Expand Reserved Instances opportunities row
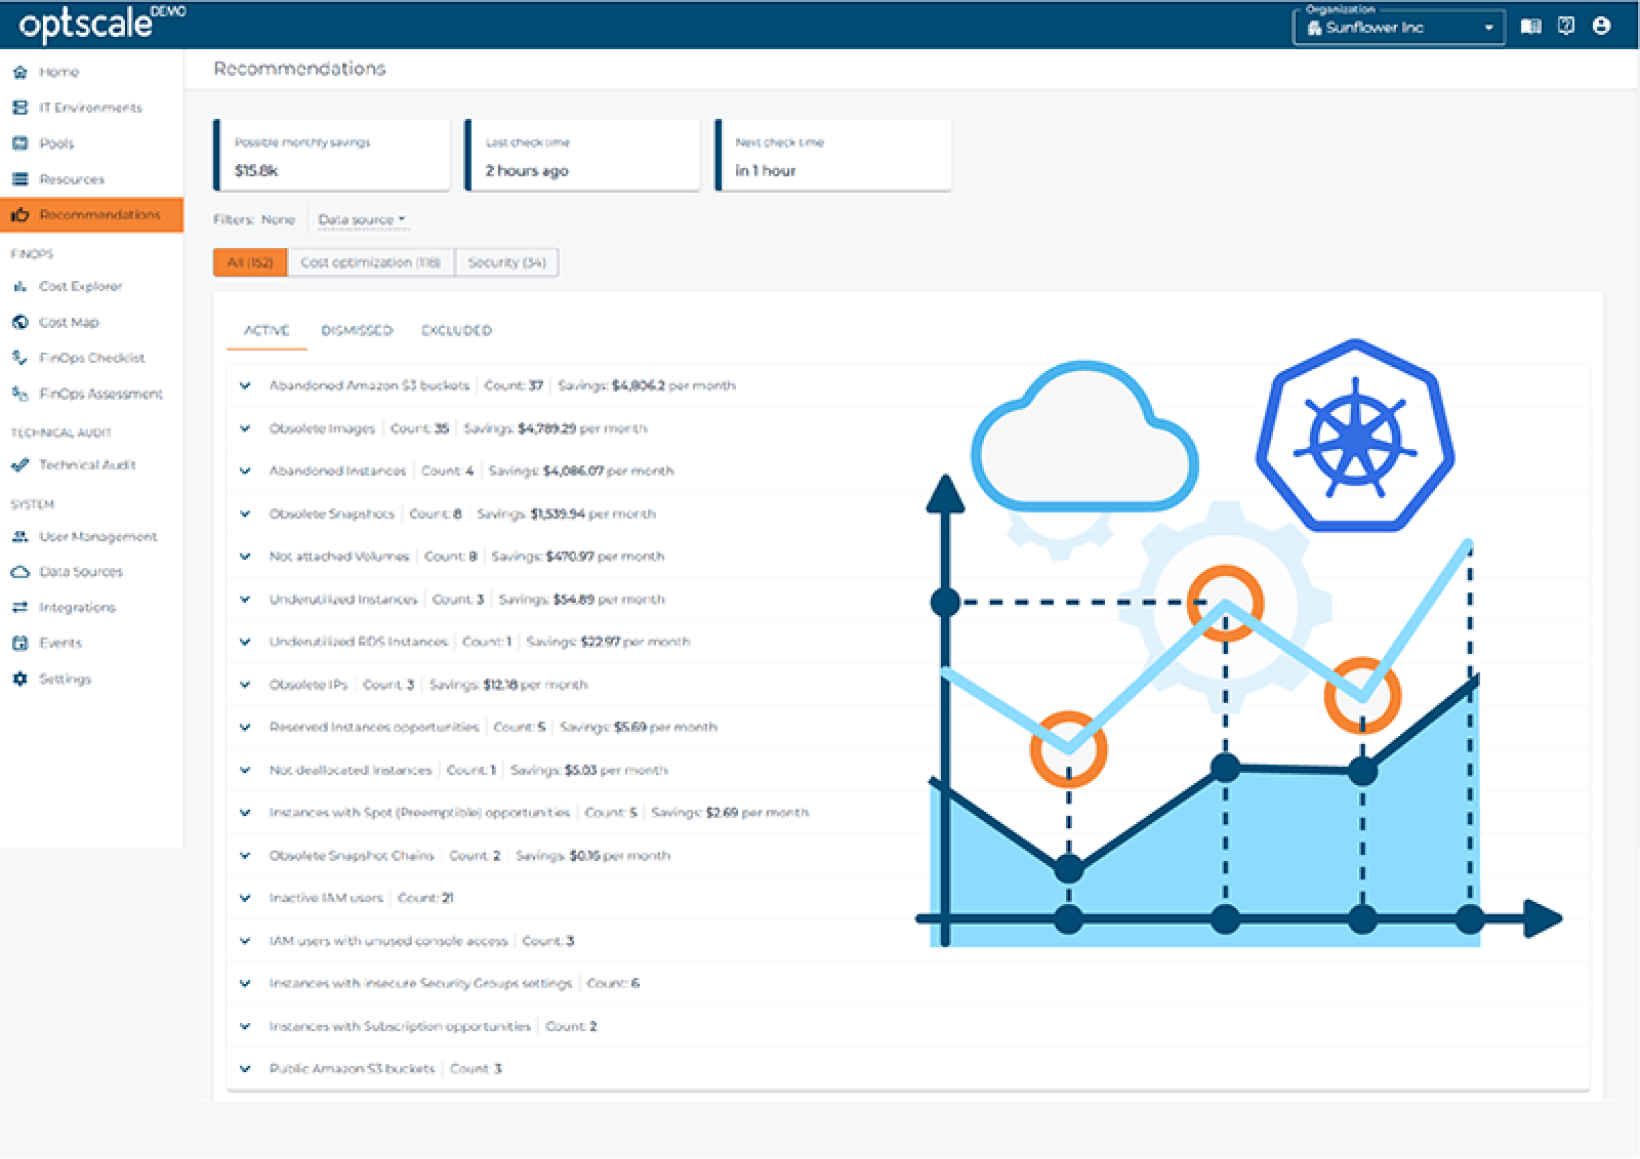This screenshot has width=1640, height=1159. [x=245, y=728]
